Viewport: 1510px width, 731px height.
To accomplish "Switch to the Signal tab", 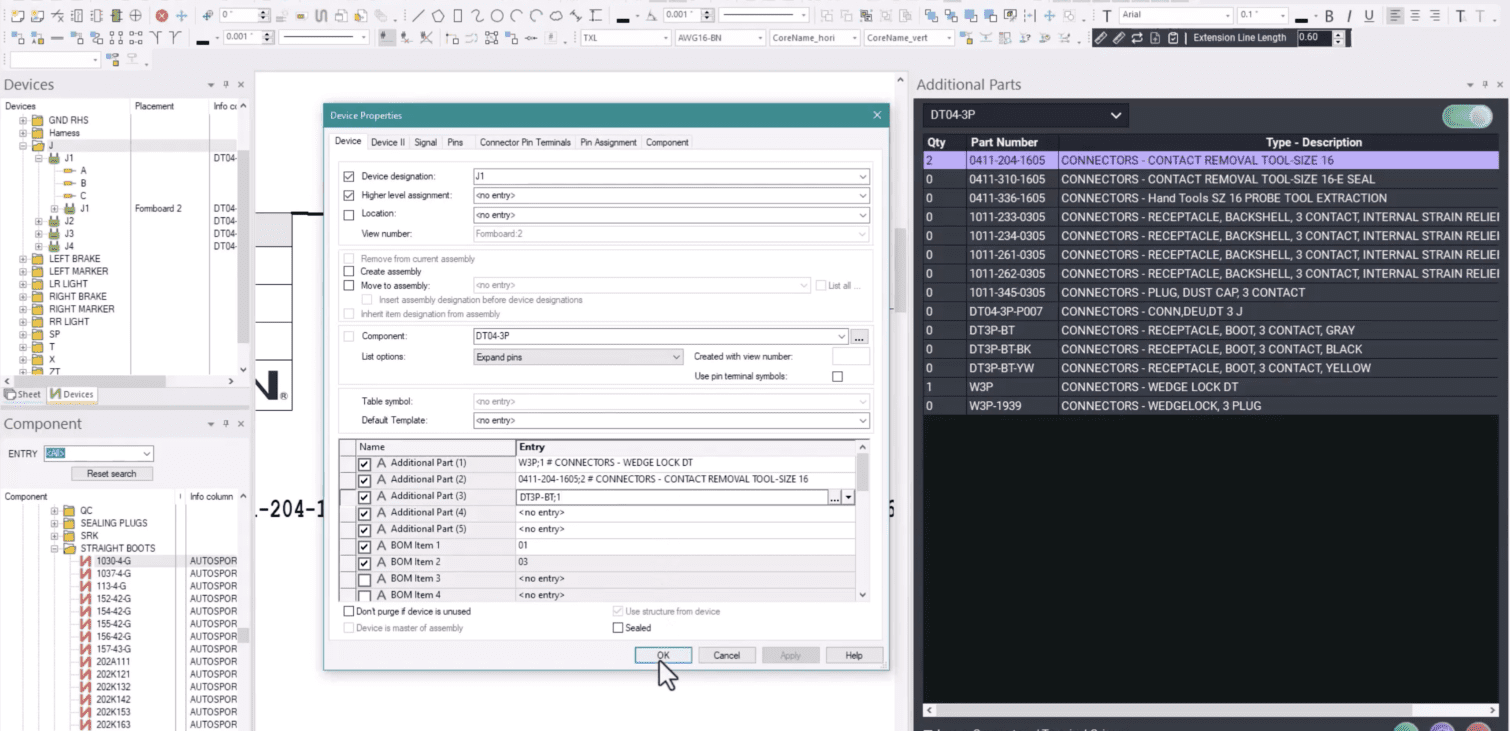I will click(x=426, y=142).
